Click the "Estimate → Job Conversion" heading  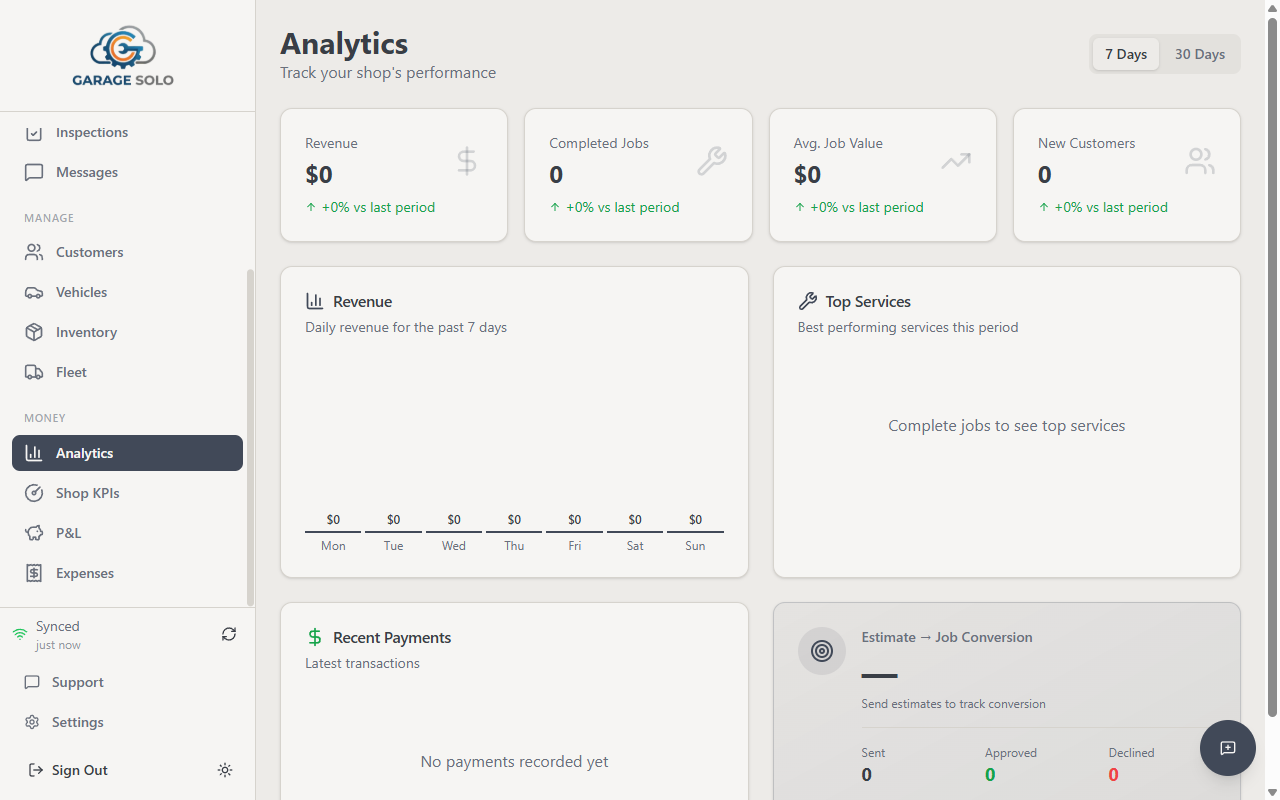point(947,637)
